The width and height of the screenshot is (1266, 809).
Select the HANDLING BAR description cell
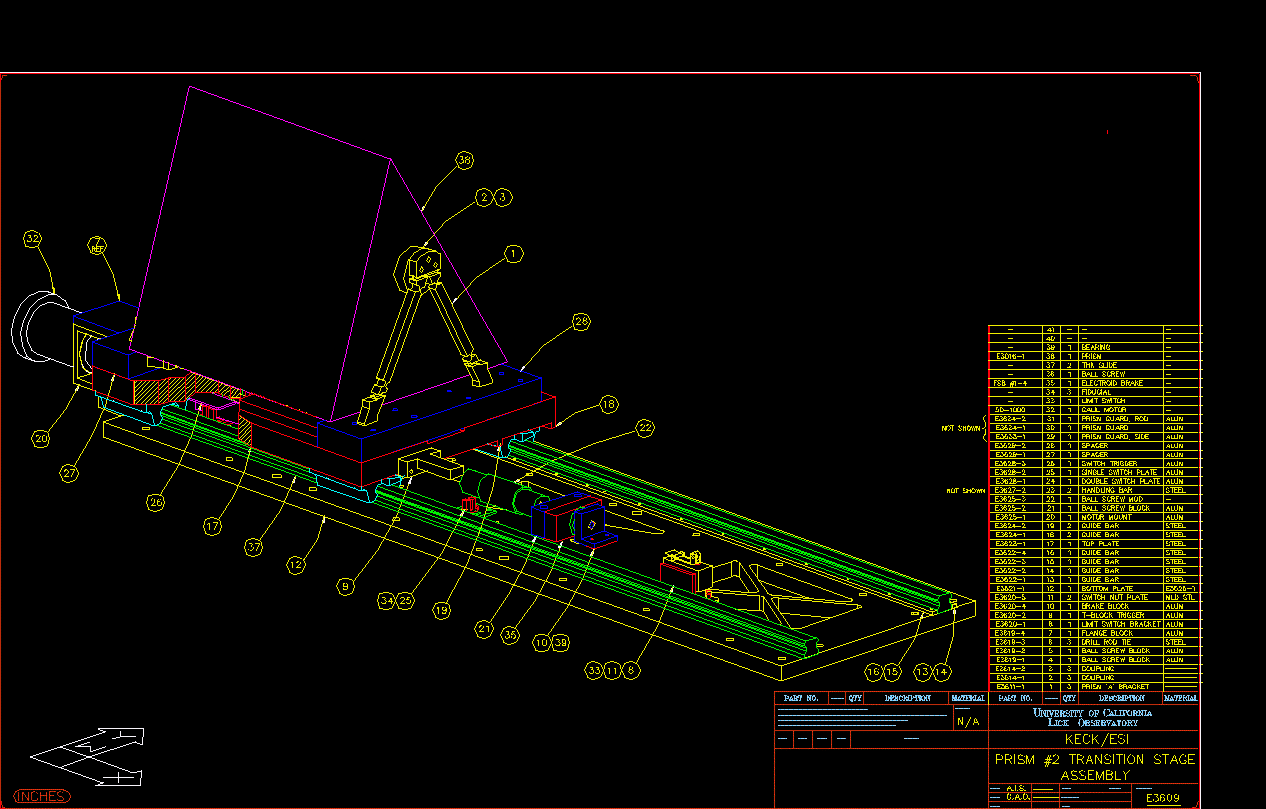pos(1120,490)
